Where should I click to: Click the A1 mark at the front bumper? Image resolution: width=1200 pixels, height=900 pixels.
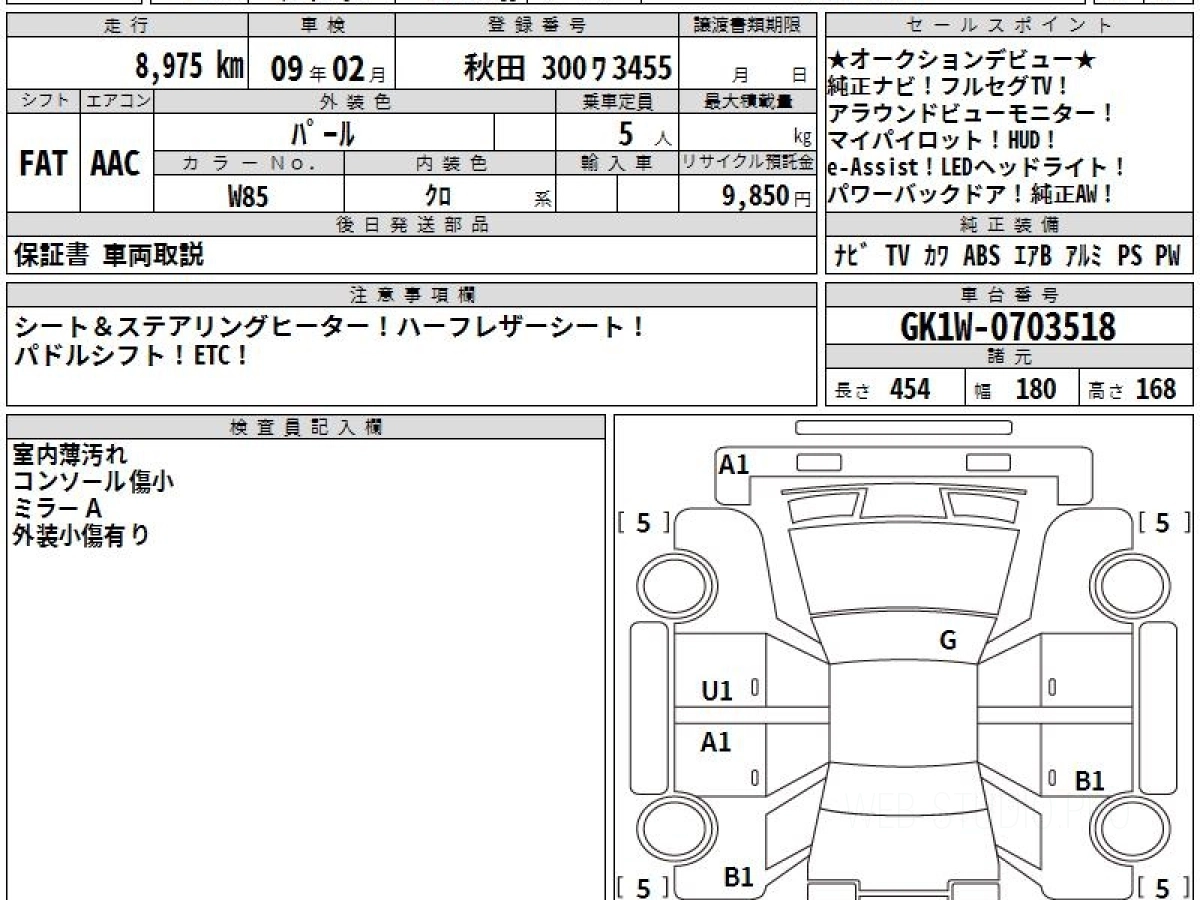734,464
